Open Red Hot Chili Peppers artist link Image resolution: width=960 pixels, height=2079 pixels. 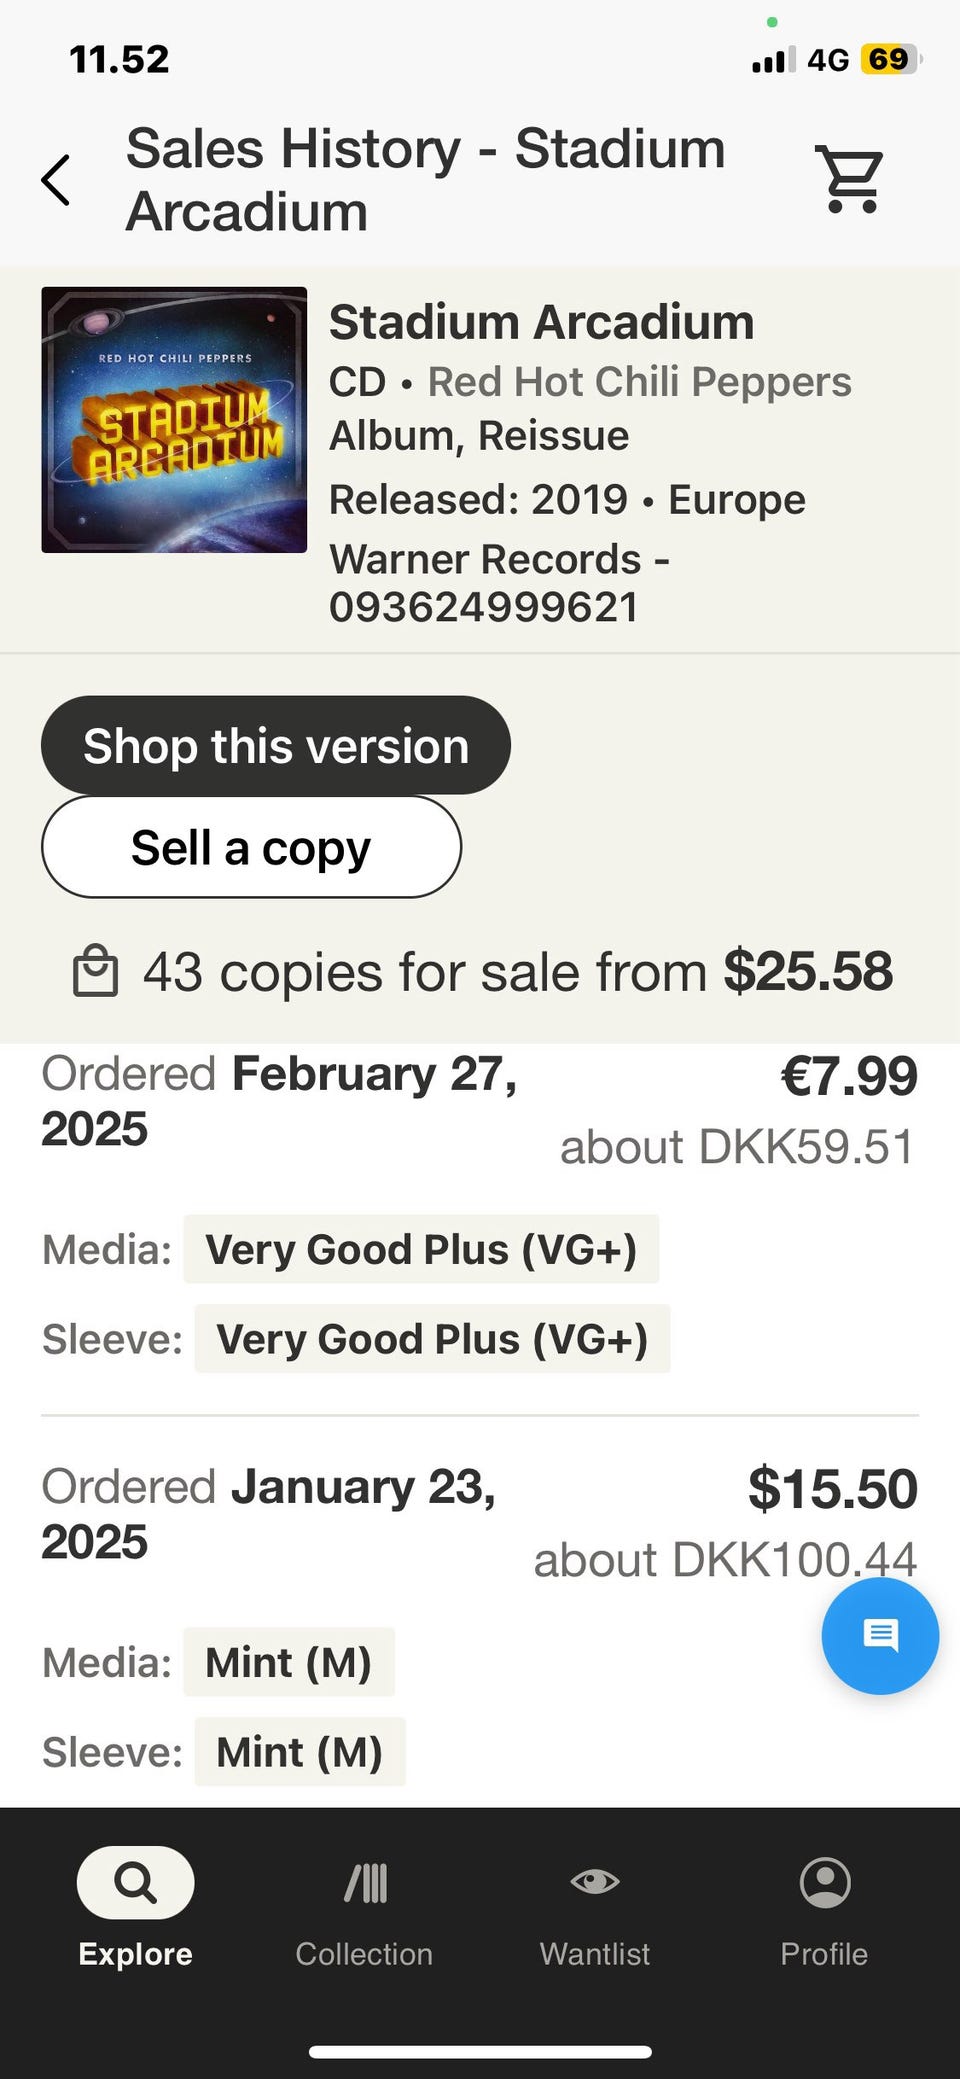(x=639, y=382)
